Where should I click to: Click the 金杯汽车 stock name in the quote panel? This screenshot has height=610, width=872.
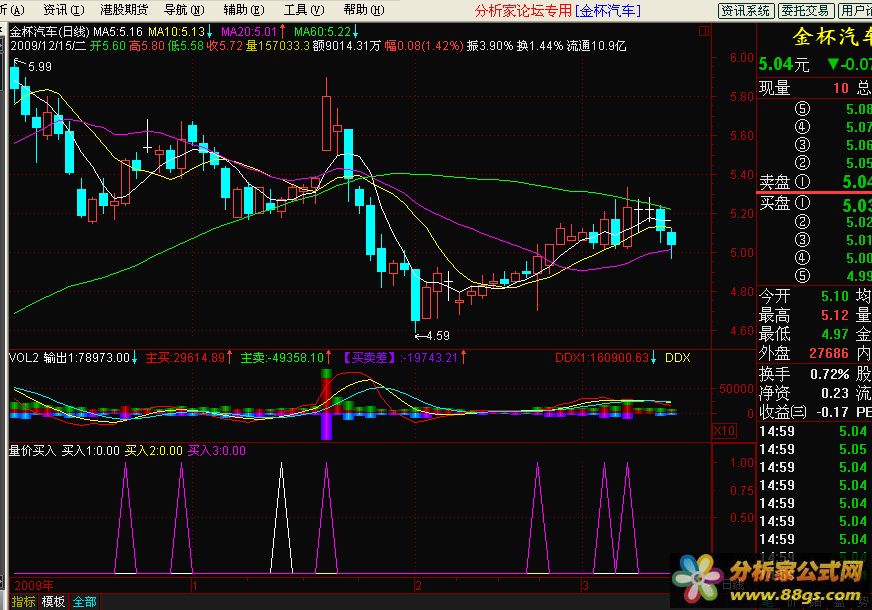[831, 37]
